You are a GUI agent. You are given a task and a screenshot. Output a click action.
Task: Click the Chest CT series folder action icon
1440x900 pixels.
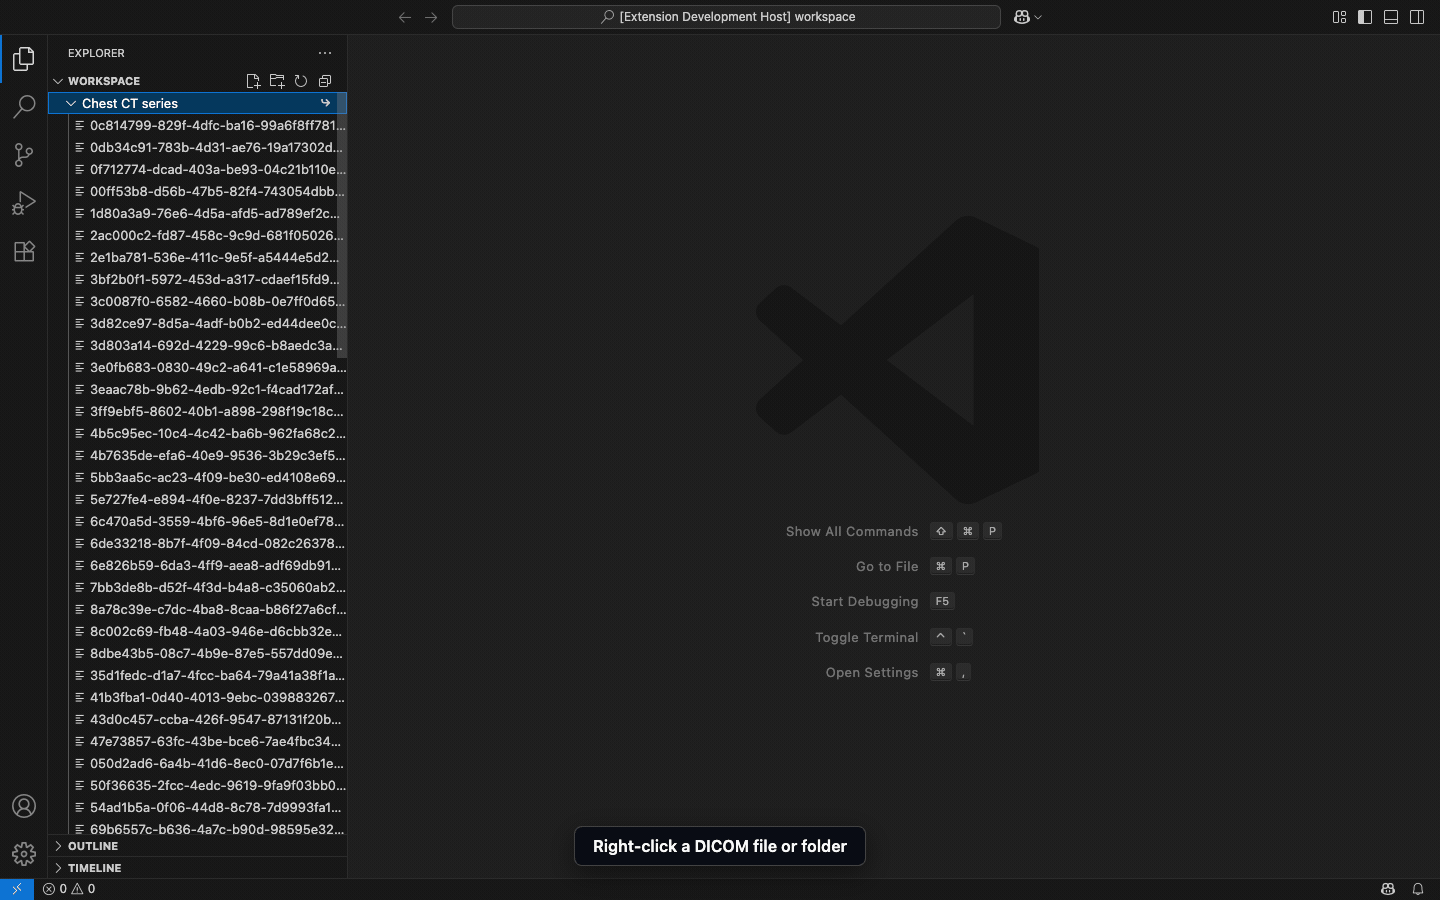(325, 103)
